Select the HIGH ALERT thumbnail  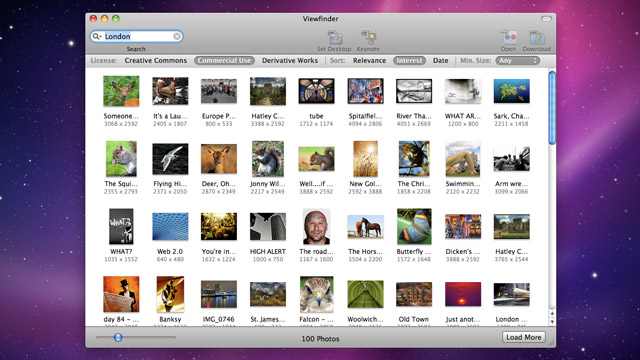pyautogui.click(x=268, y=227)
